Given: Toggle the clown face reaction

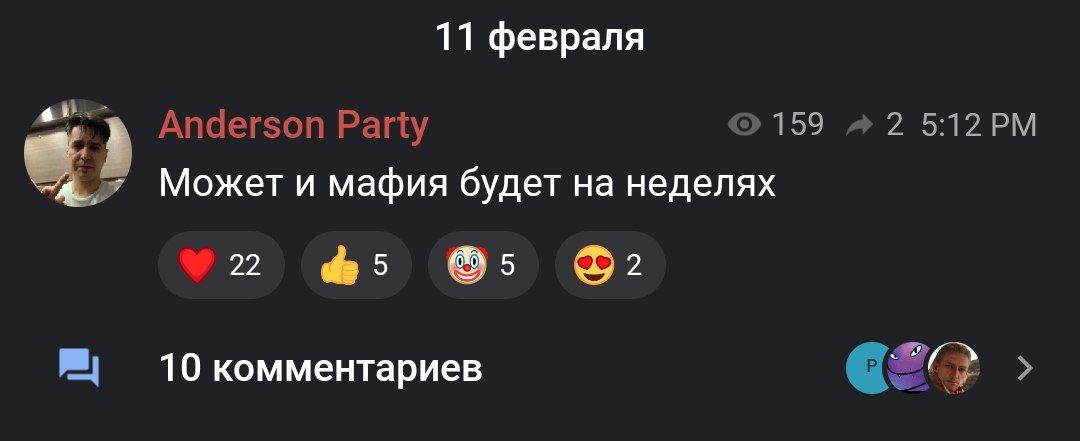Looking at the screenshot, I should tap(483, 265).
